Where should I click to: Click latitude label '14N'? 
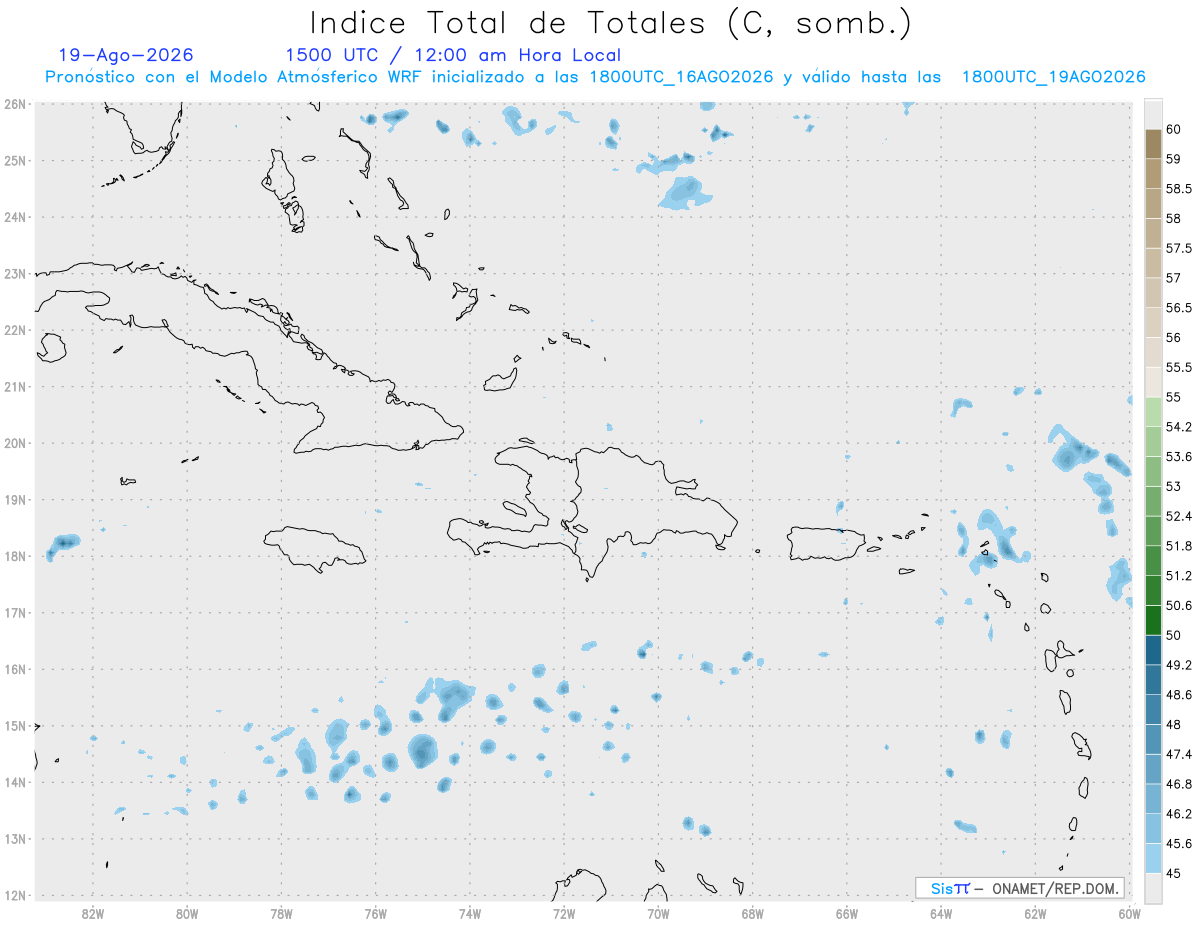(x=15, y=782)
